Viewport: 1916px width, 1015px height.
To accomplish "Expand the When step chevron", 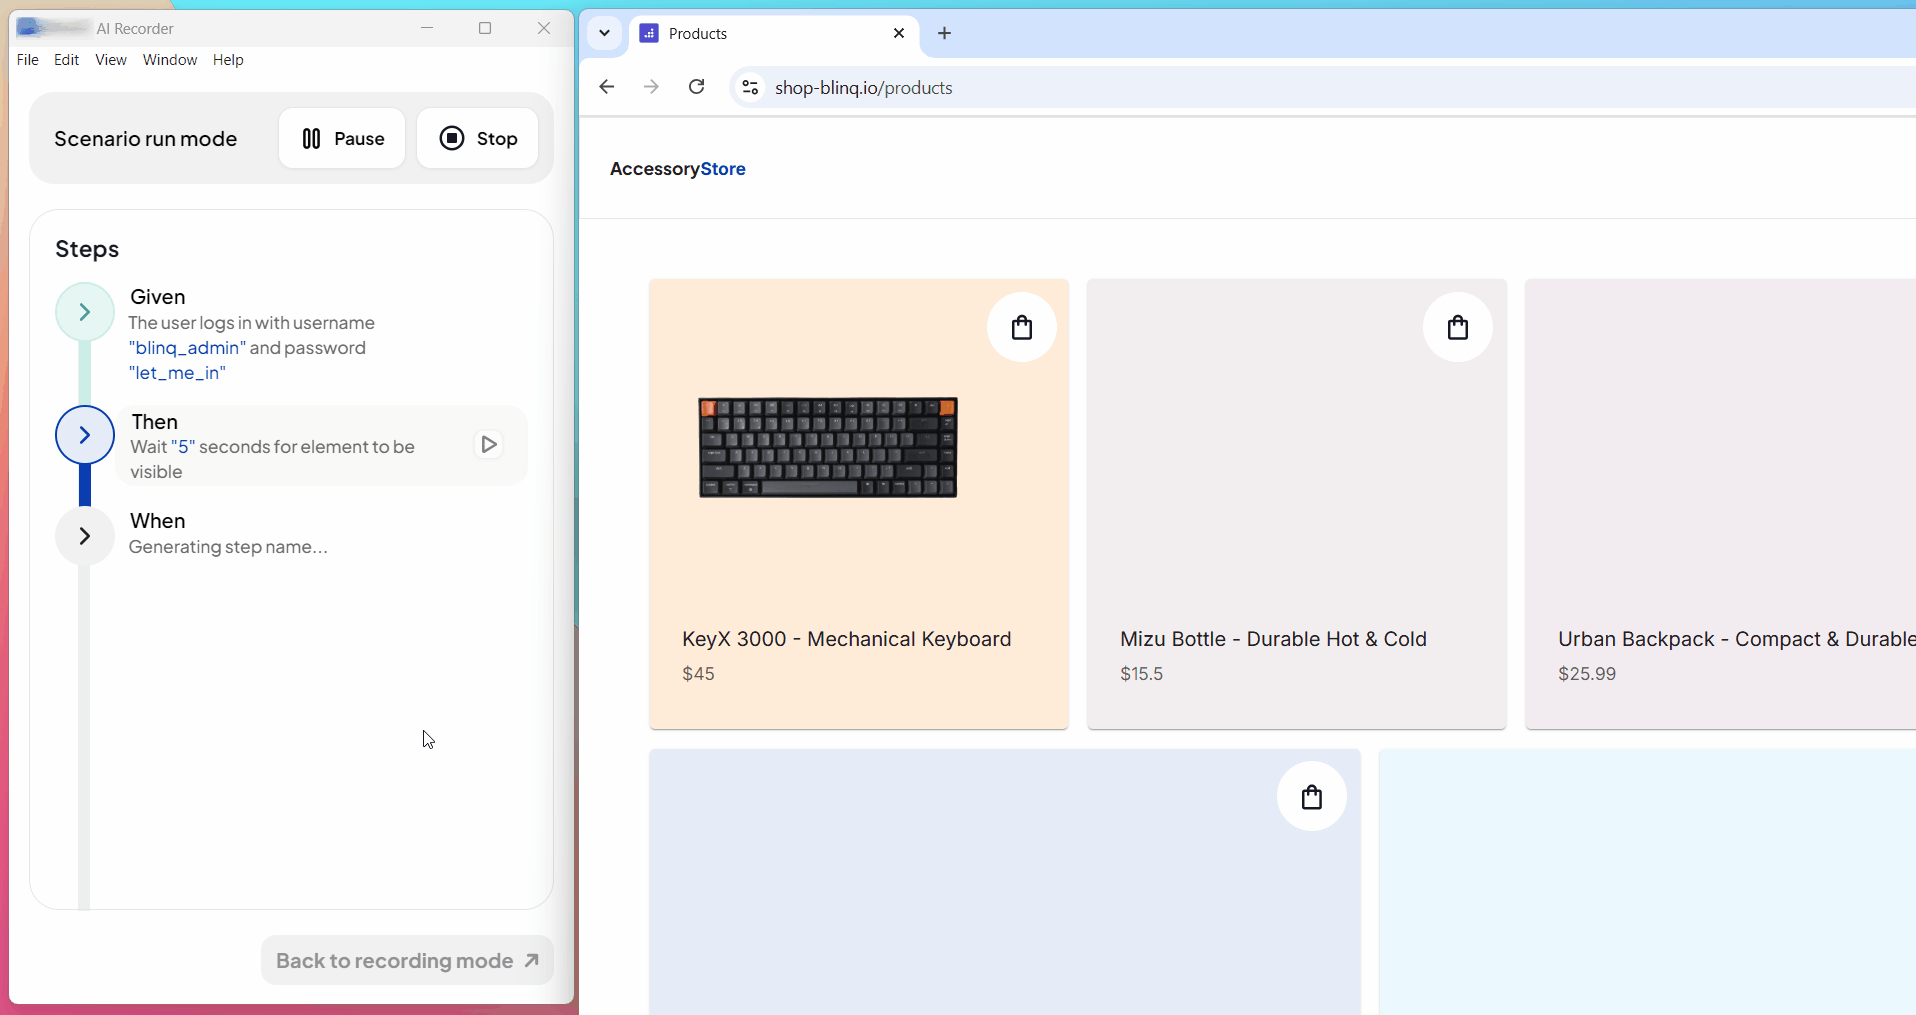I will (85, 536).
